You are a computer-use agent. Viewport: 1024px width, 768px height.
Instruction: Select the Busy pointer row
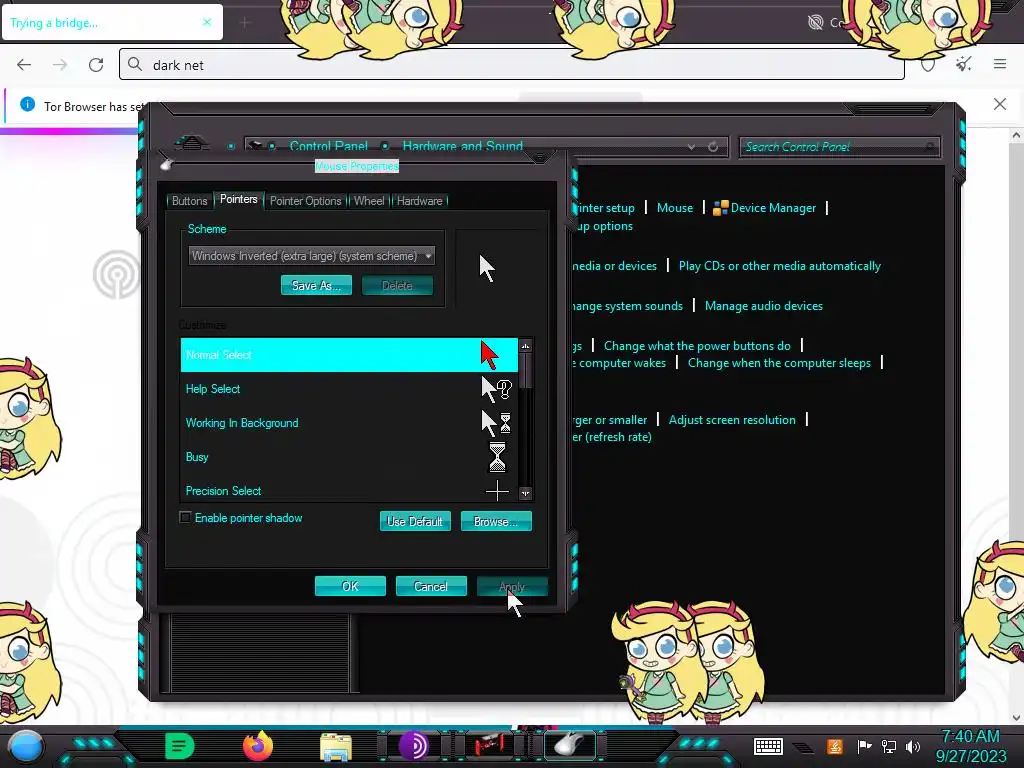point(349,456)
